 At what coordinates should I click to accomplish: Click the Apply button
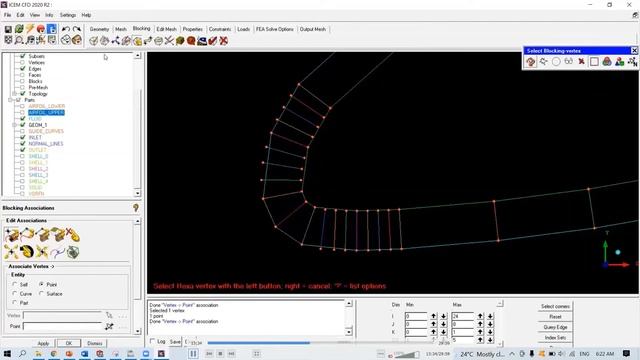[x=43, y=343]
